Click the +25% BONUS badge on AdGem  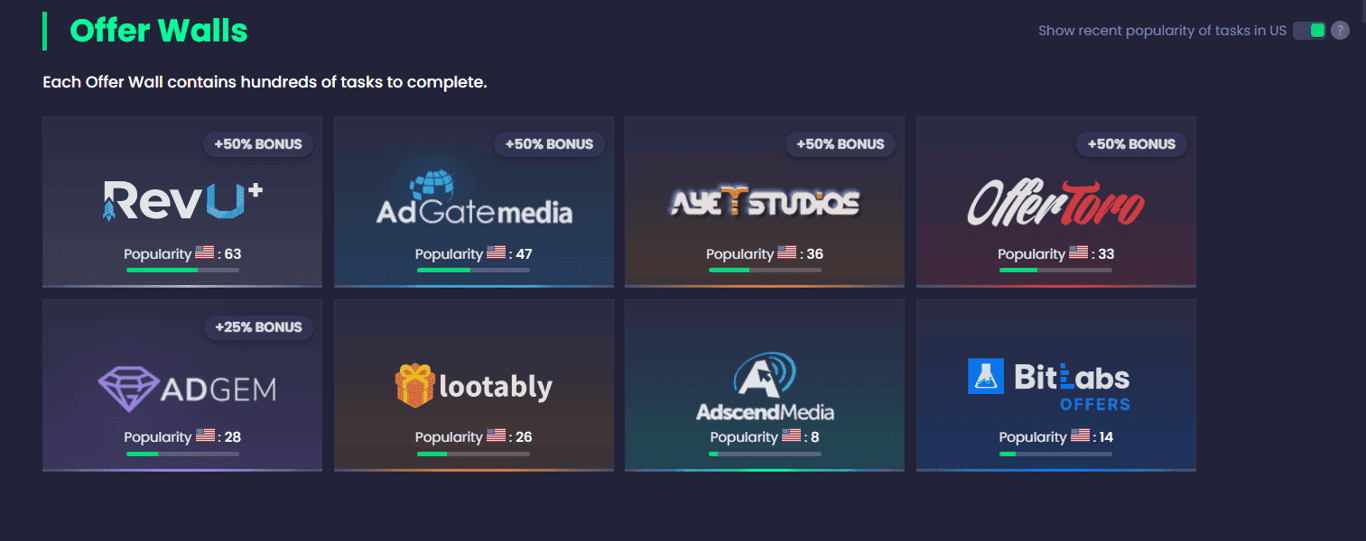(258, 327)
